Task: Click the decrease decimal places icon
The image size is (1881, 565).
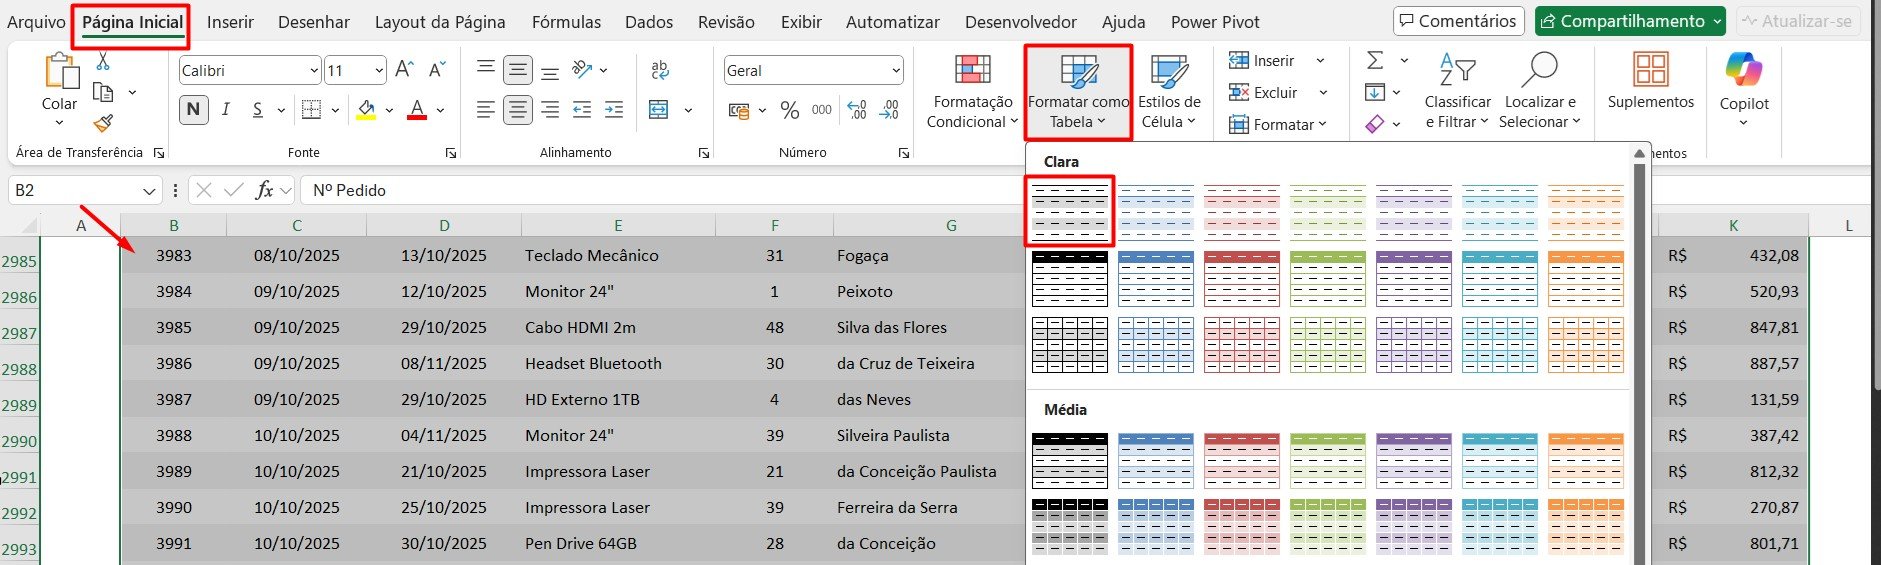Action: [x=889, y=110]
